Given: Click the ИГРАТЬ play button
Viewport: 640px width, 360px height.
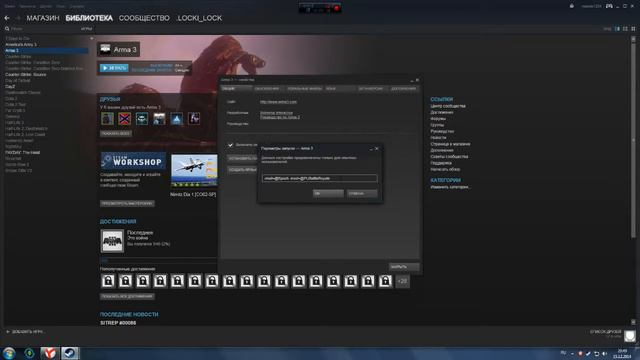Looking at the screenshot, I should pyautogui.click(x=114, y=68).
